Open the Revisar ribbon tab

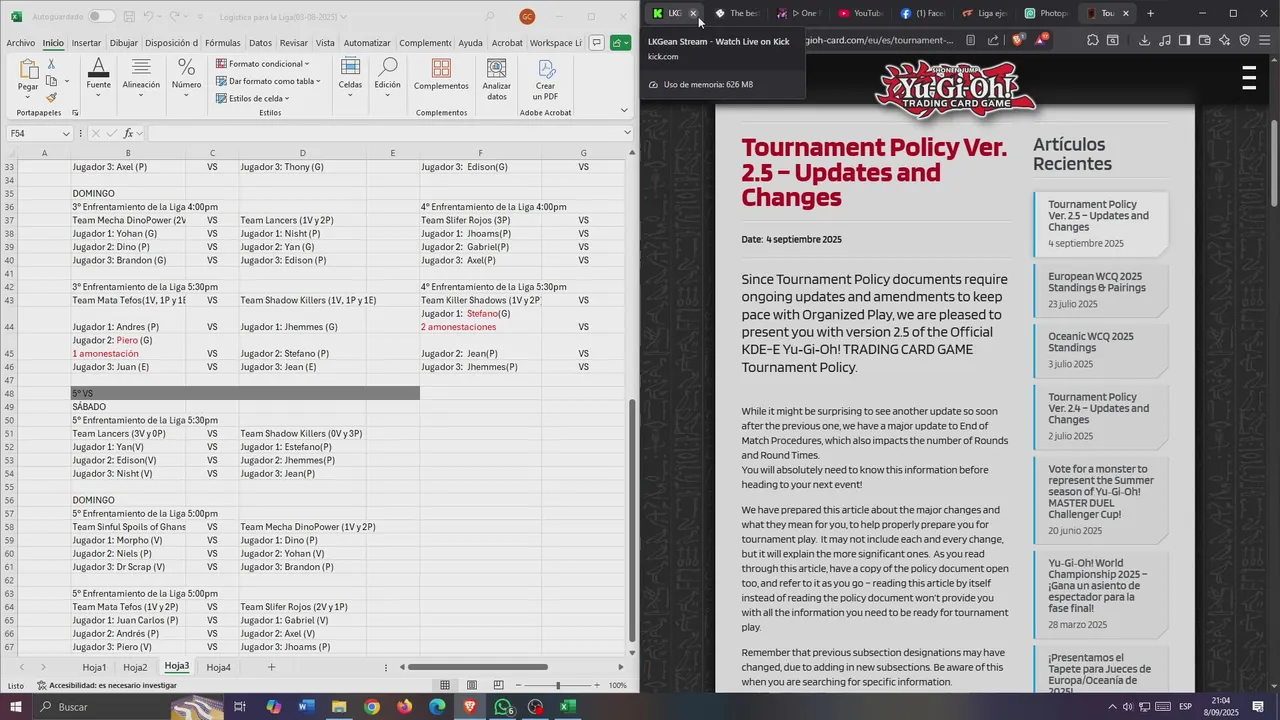coord(294,43)
